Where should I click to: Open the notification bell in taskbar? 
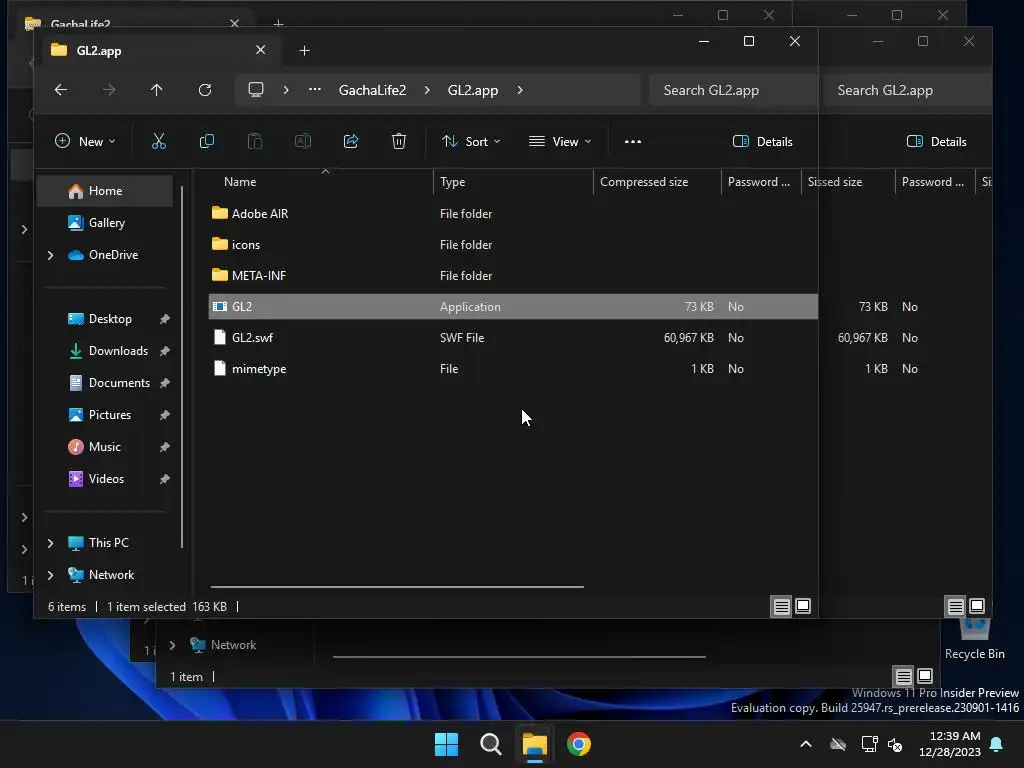tap(997, 744)
